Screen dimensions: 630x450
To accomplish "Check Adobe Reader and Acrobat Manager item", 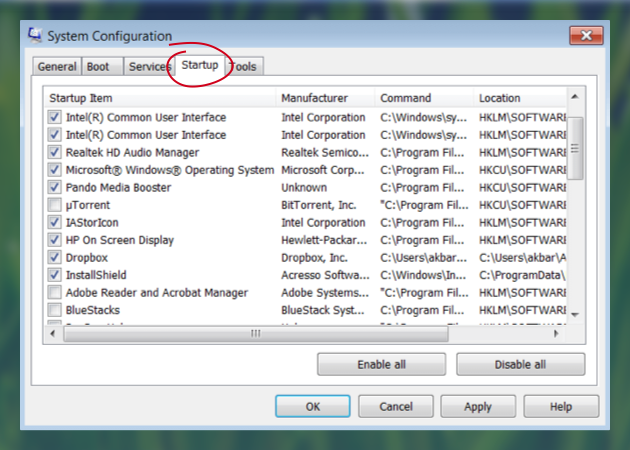I will (x=54, y=292).
